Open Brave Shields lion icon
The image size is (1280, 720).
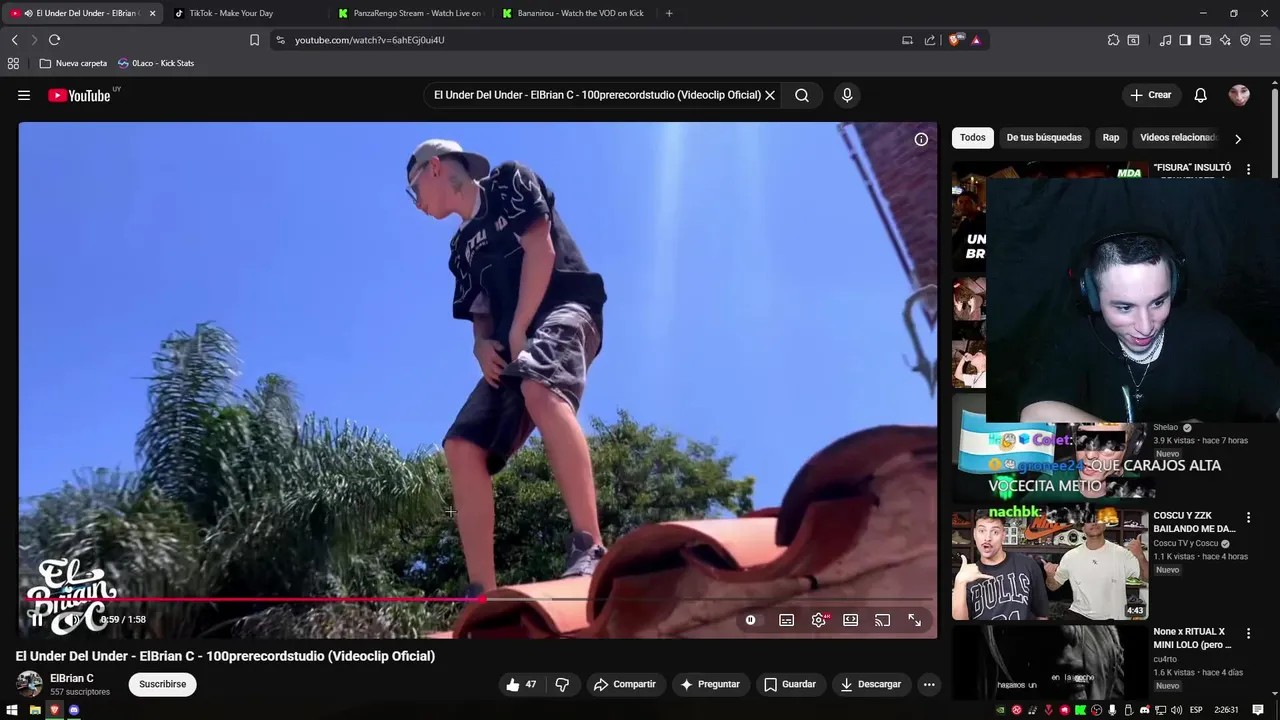point(954,40)
